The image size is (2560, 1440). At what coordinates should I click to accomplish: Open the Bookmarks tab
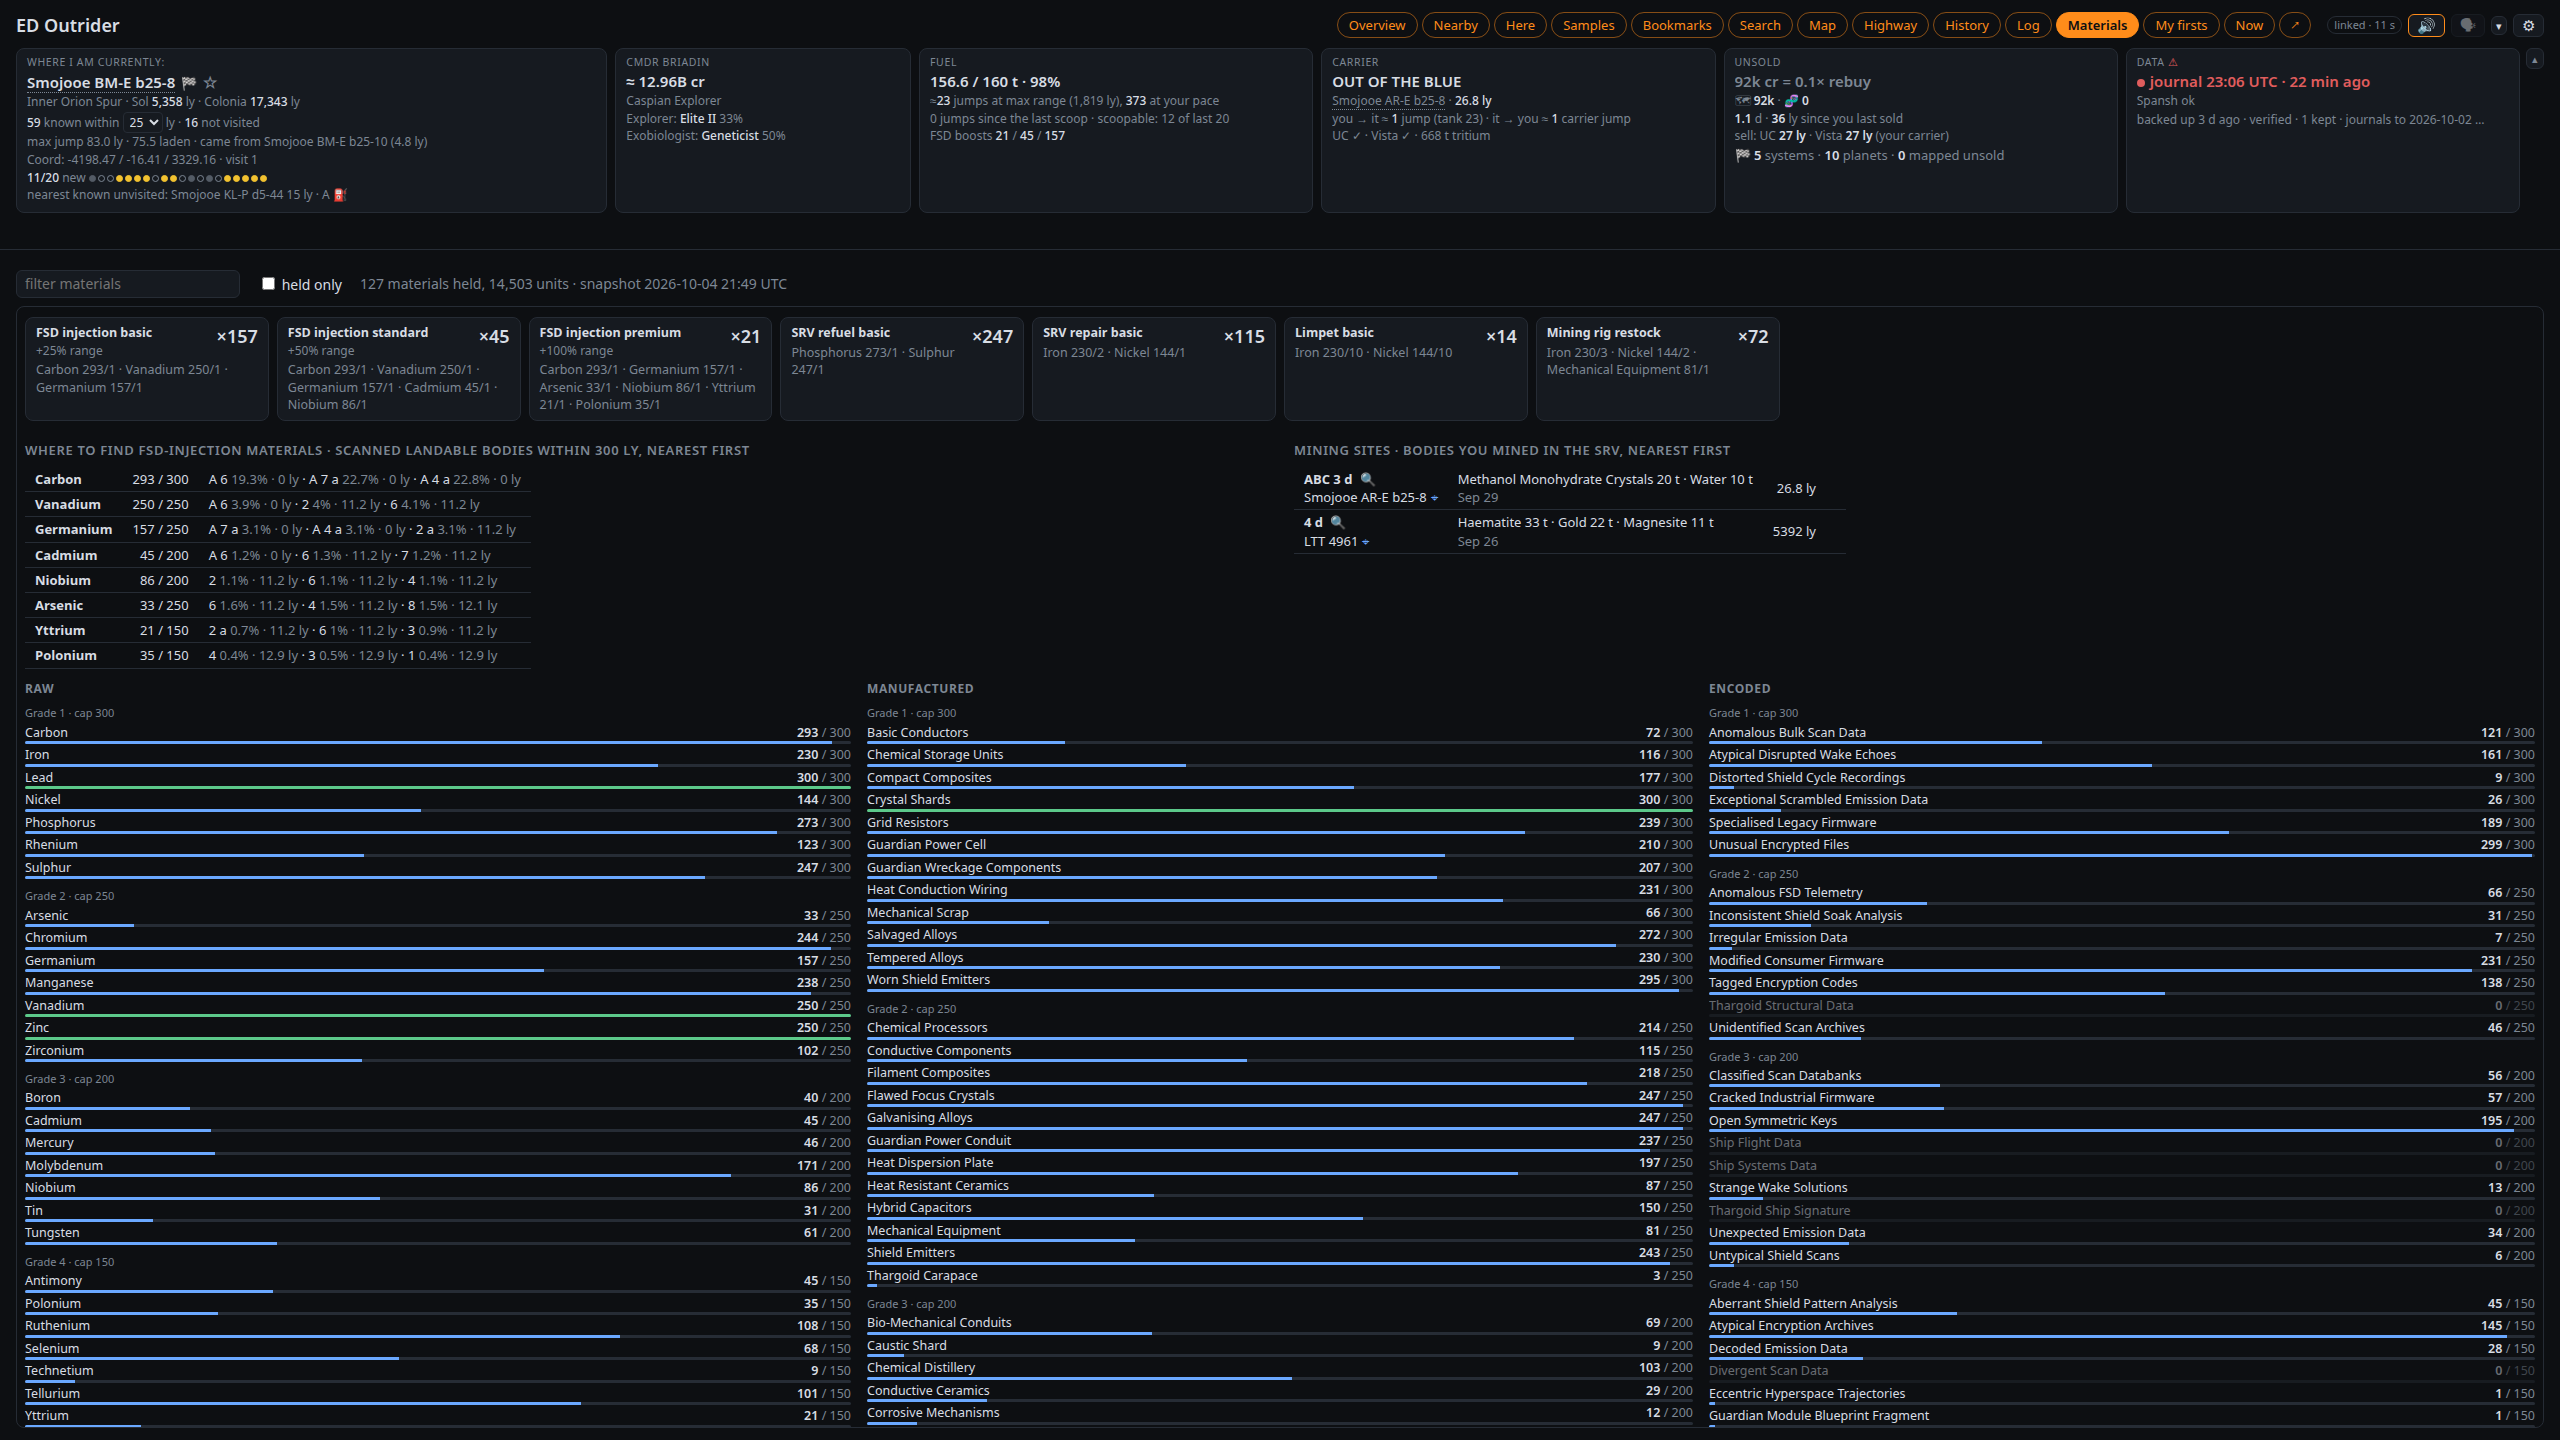1676,26
